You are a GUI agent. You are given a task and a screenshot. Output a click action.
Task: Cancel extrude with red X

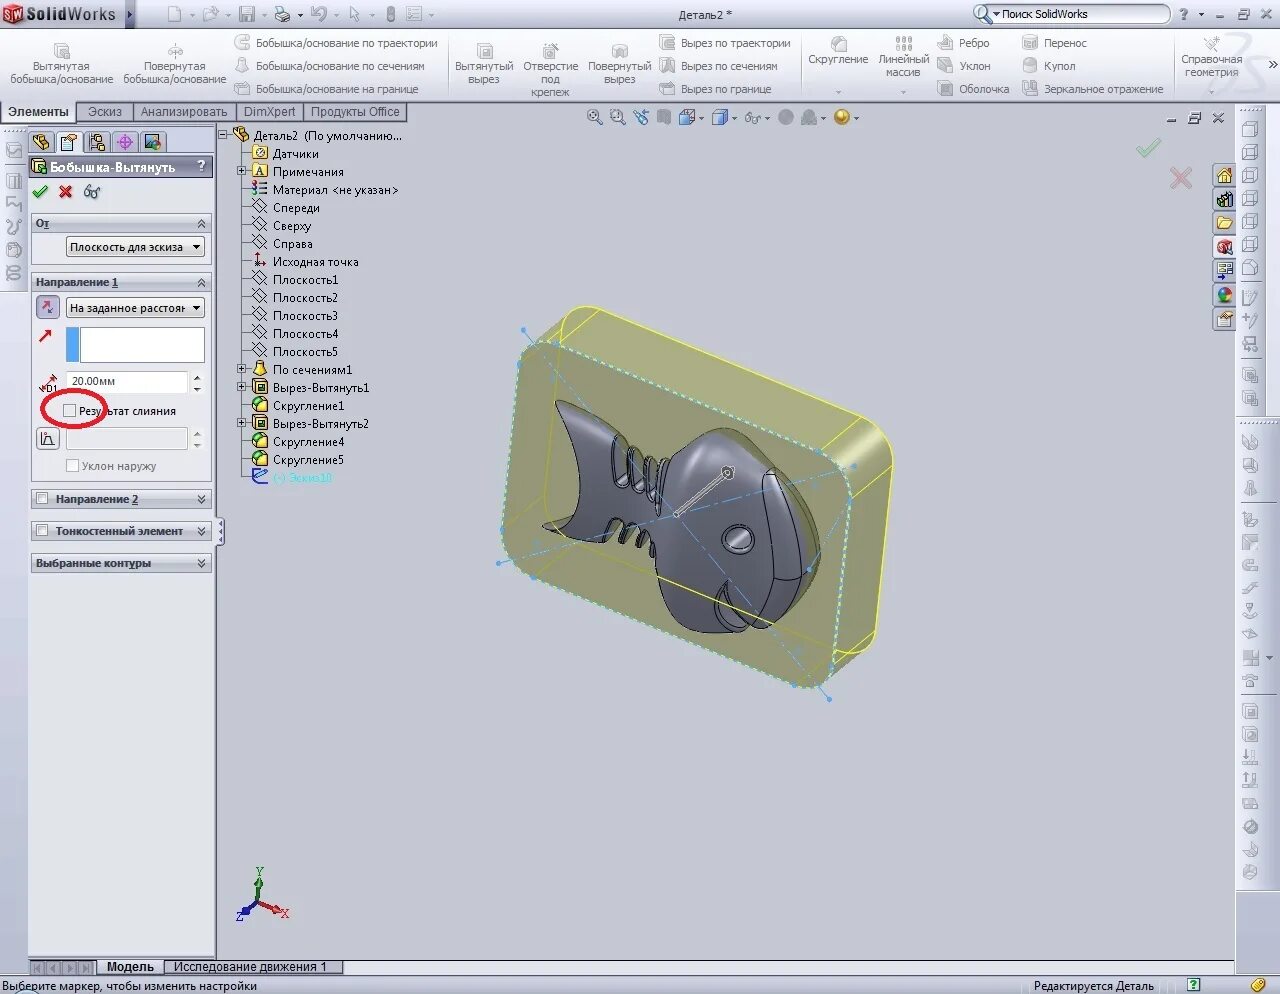[x=66, y=192]
